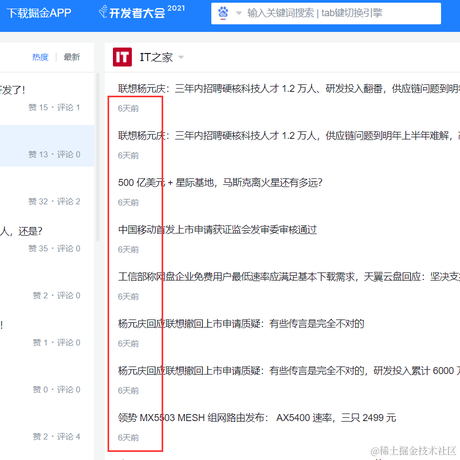The image size is (460, 460).
Task: Expand the IT之家 source dropdown arrow
Action: tap(181, 57)
